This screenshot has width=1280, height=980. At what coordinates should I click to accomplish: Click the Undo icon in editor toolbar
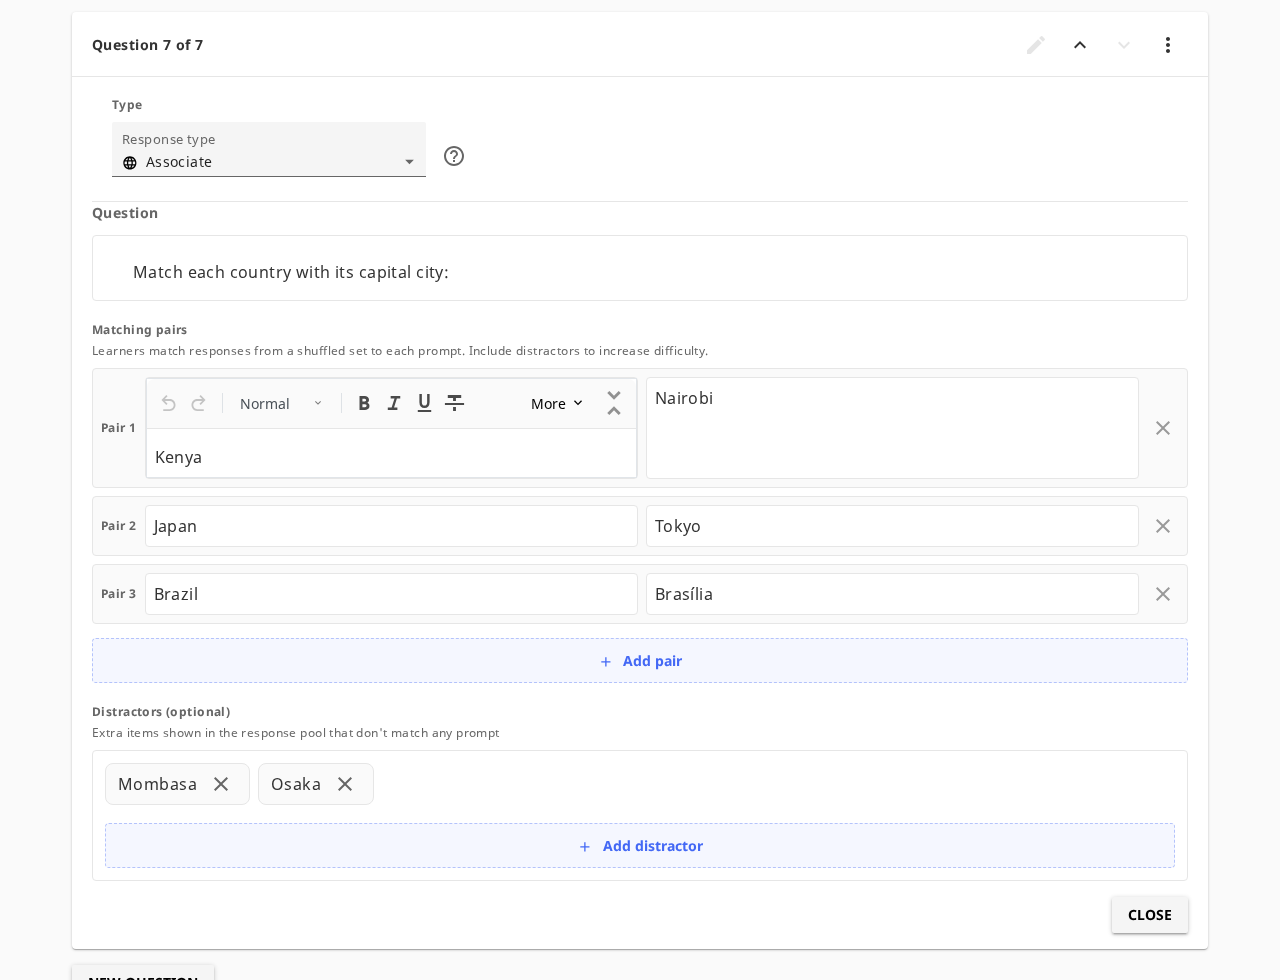(x=169, y=403)
